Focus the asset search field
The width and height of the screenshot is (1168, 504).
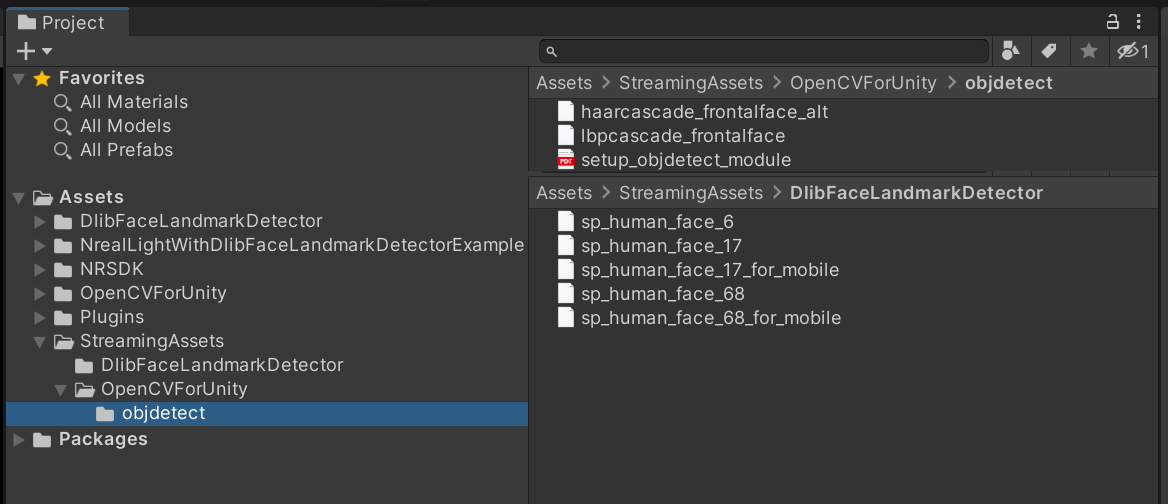764,51
